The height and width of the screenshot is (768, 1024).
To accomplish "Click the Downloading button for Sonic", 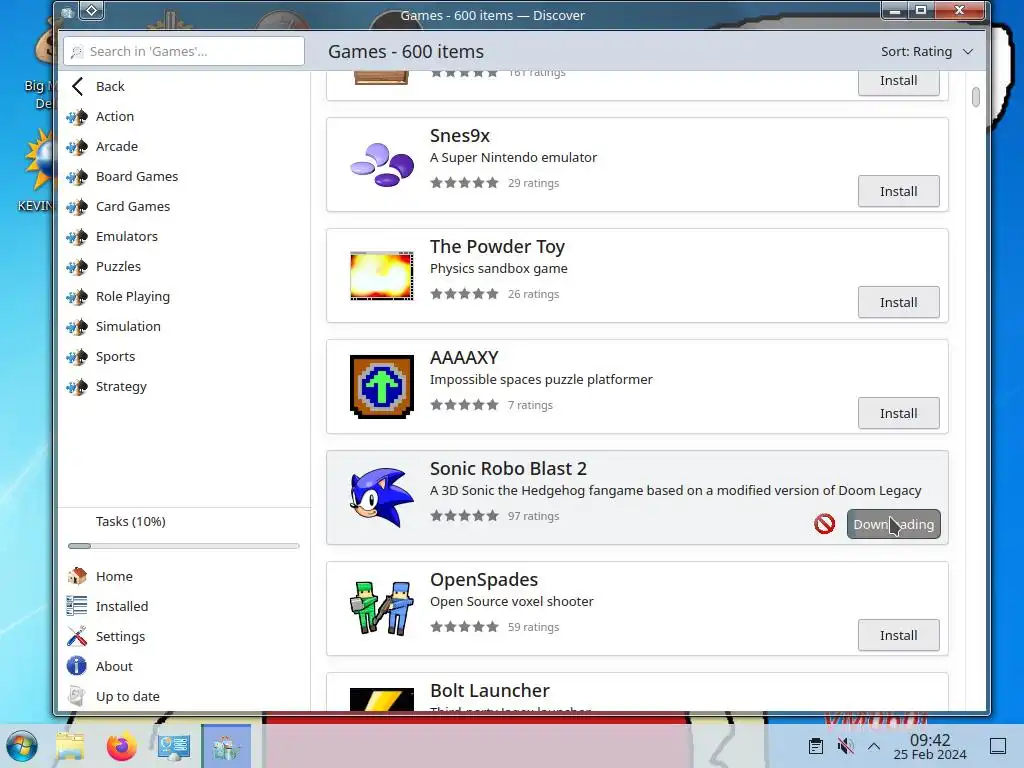I will point(893,524).
